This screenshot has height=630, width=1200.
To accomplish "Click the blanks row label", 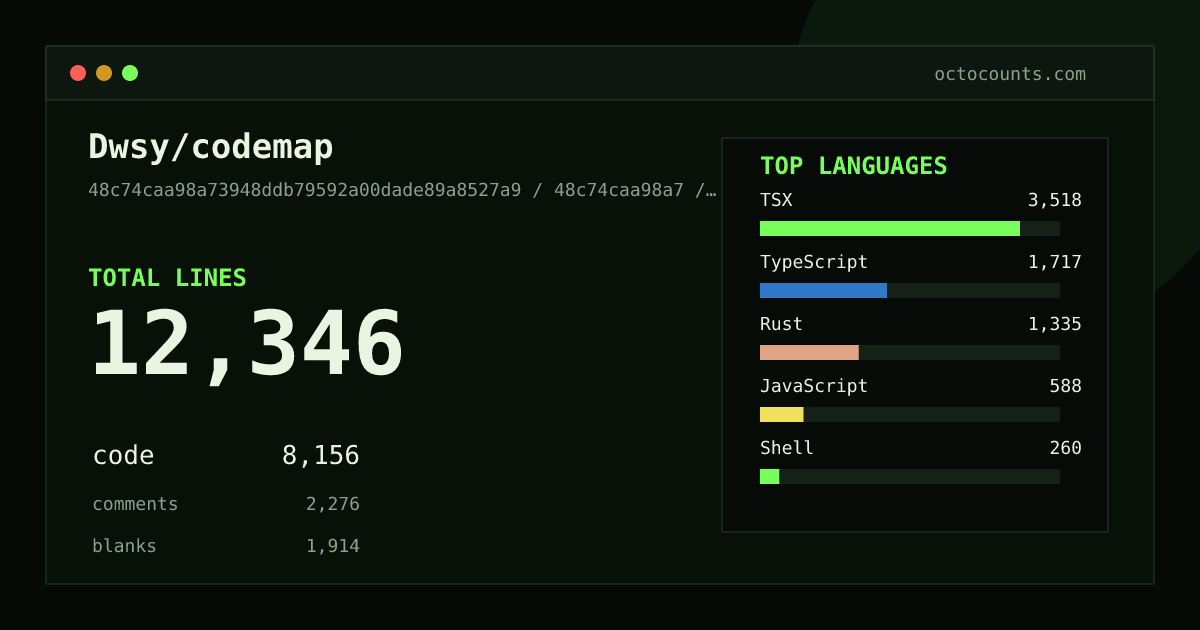I will click(124, 546).
